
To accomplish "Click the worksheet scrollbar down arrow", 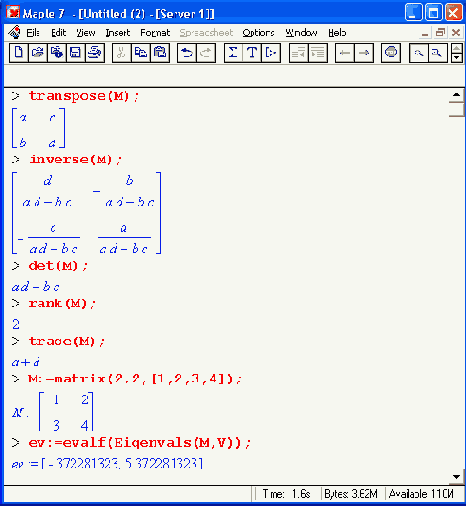I will pyautogui.click(x=457, y=477).
